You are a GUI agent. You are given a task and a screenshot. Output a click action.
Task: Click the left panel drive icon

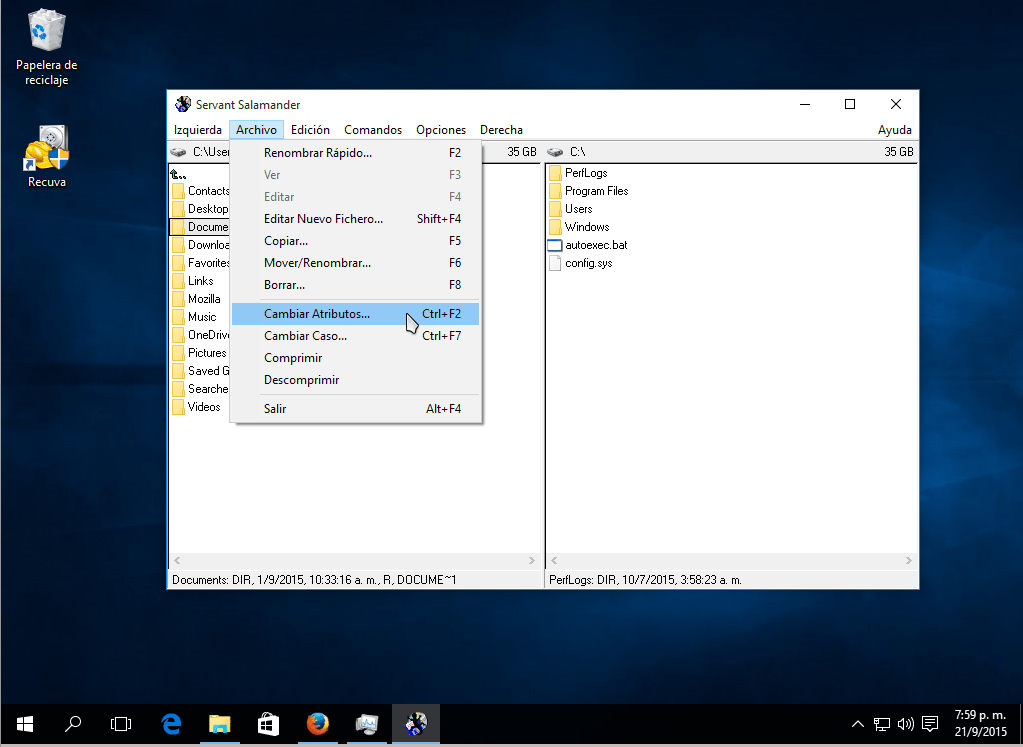178,152
